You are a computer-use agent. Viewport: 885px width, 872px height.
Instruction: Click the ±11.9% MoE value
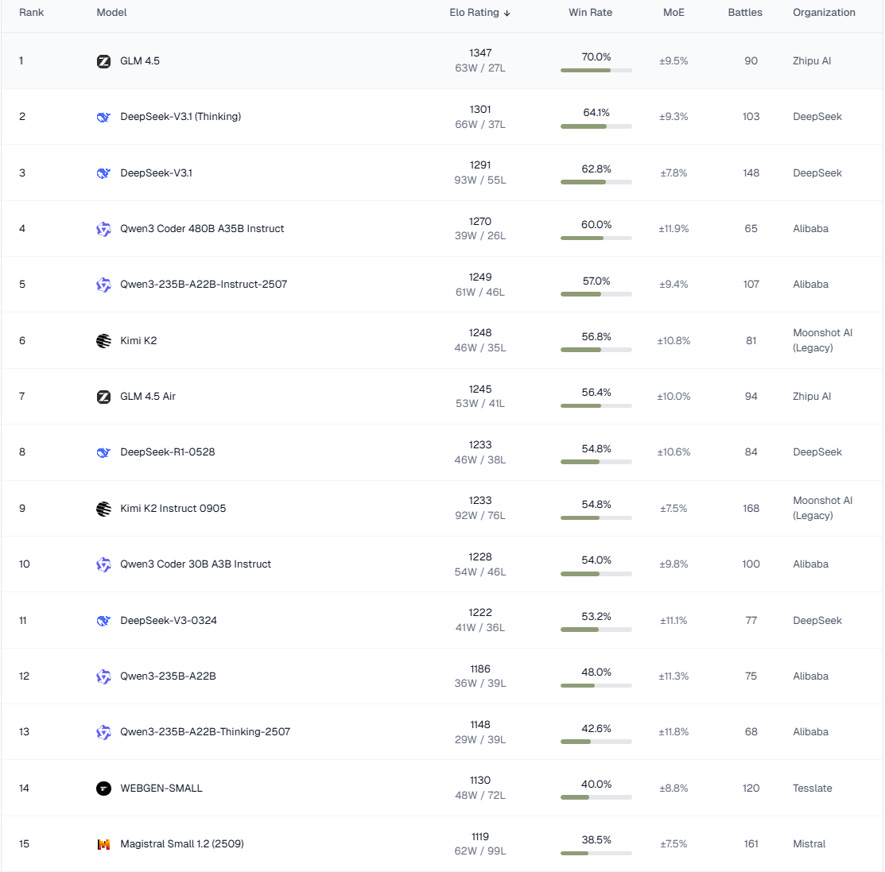coord(673,229)
